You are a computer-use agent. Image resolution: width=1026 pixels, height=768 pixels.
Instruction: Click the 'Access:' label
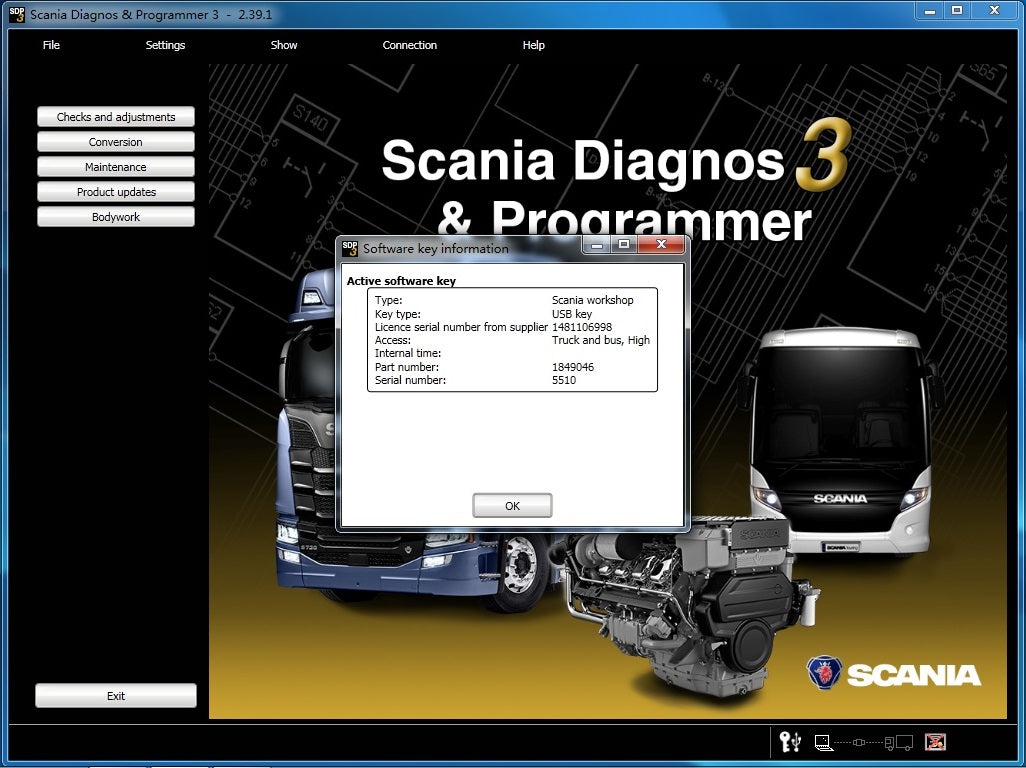(393, 340)
